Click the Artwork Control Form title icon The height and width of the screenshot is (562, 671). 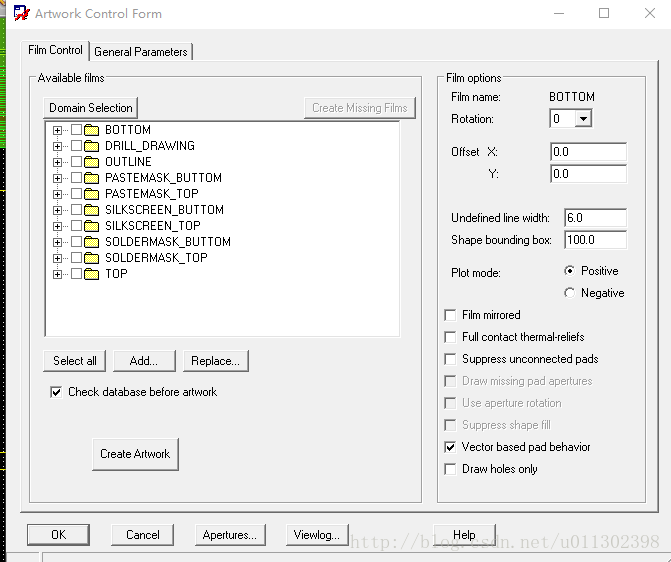18,14
